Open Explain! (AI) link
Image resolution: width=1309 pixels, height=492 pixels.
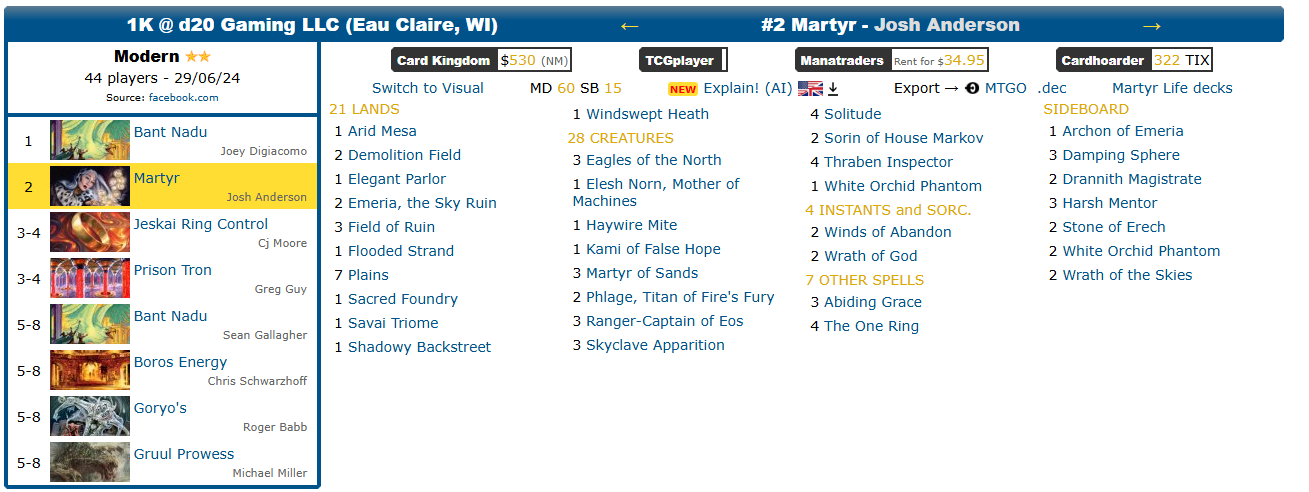(x=747, y=88)
